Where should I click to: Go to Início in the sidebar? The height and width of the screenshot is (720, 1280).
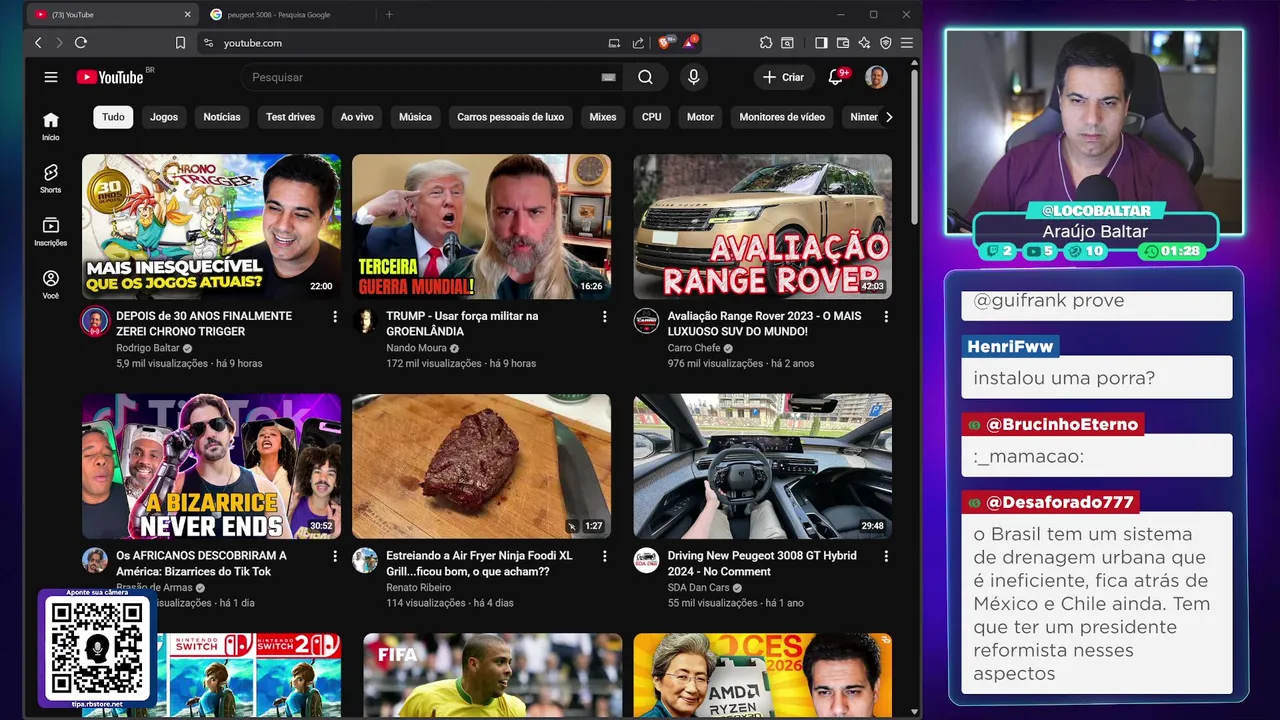51,126
